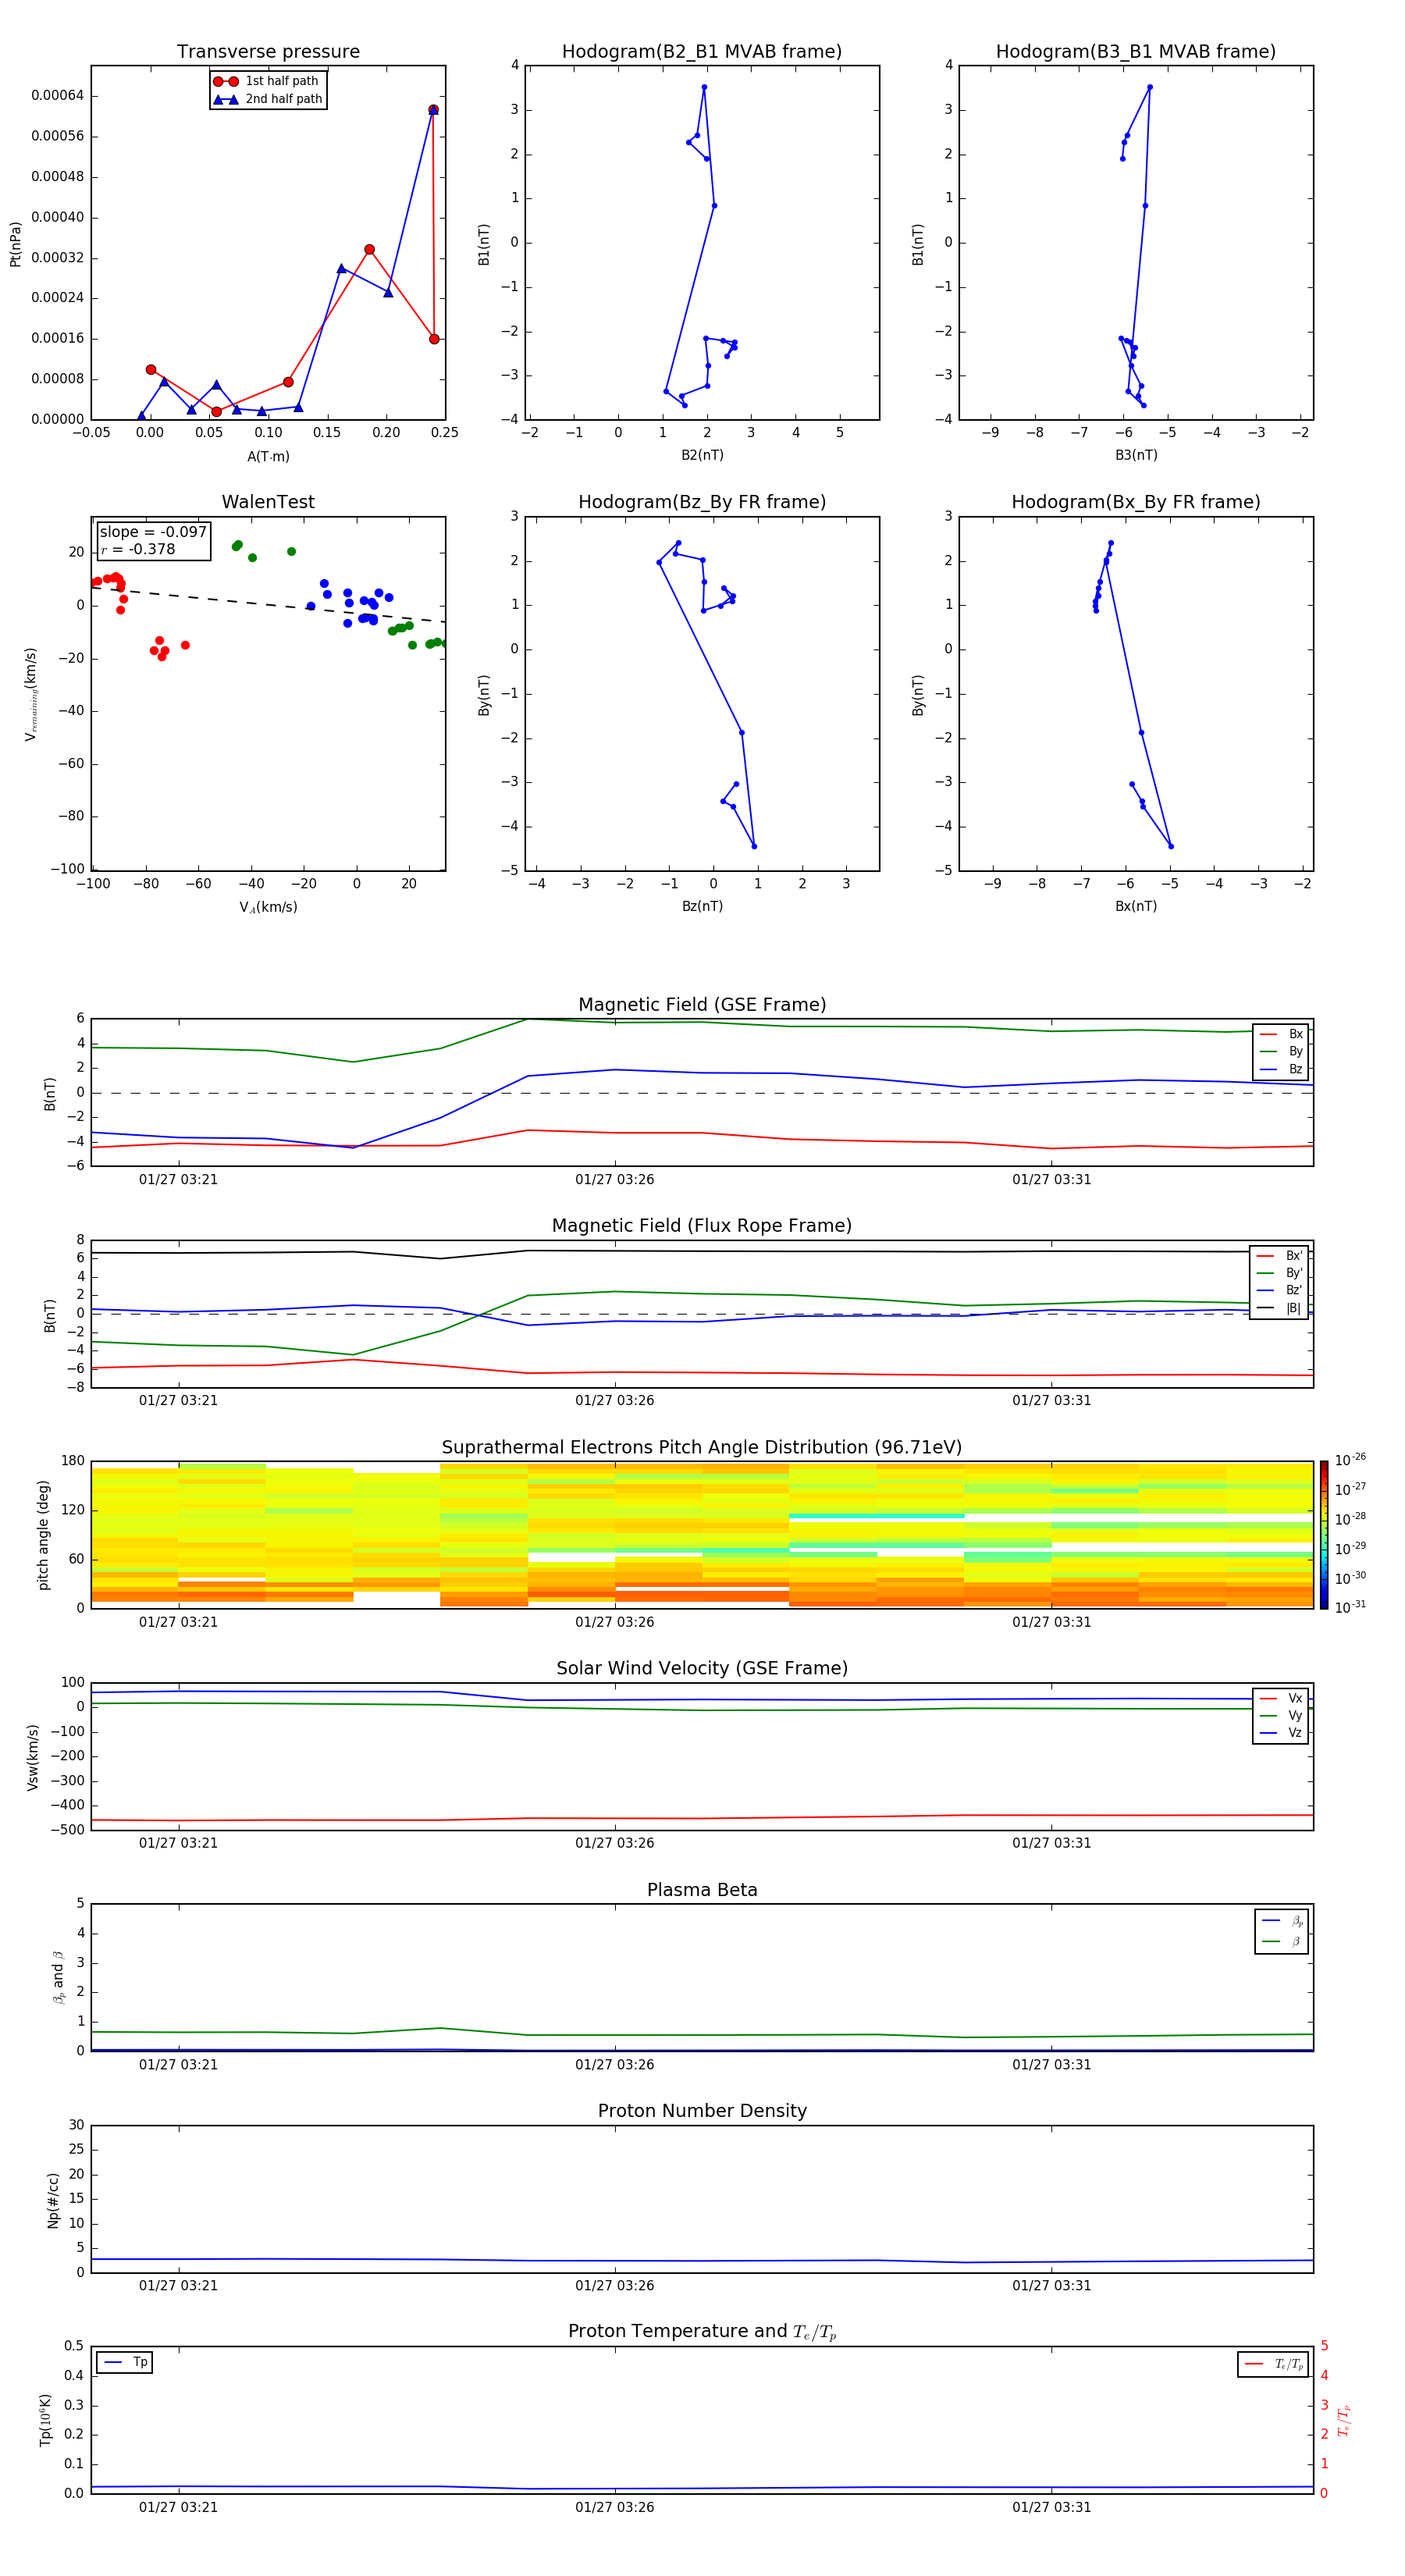This screenshot has height=2576, width=1405.
Task: Click the "Tp(10^6K)" y-axis label
Action: pos(45,2420)
